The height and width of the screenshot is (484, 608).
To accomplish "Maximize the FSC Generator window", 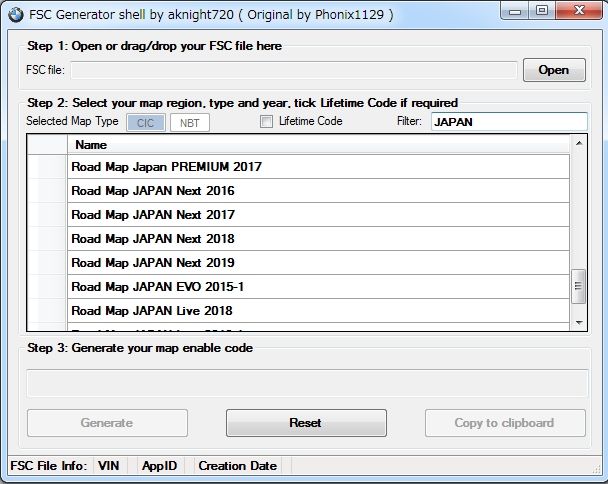I will click(542, 11).
